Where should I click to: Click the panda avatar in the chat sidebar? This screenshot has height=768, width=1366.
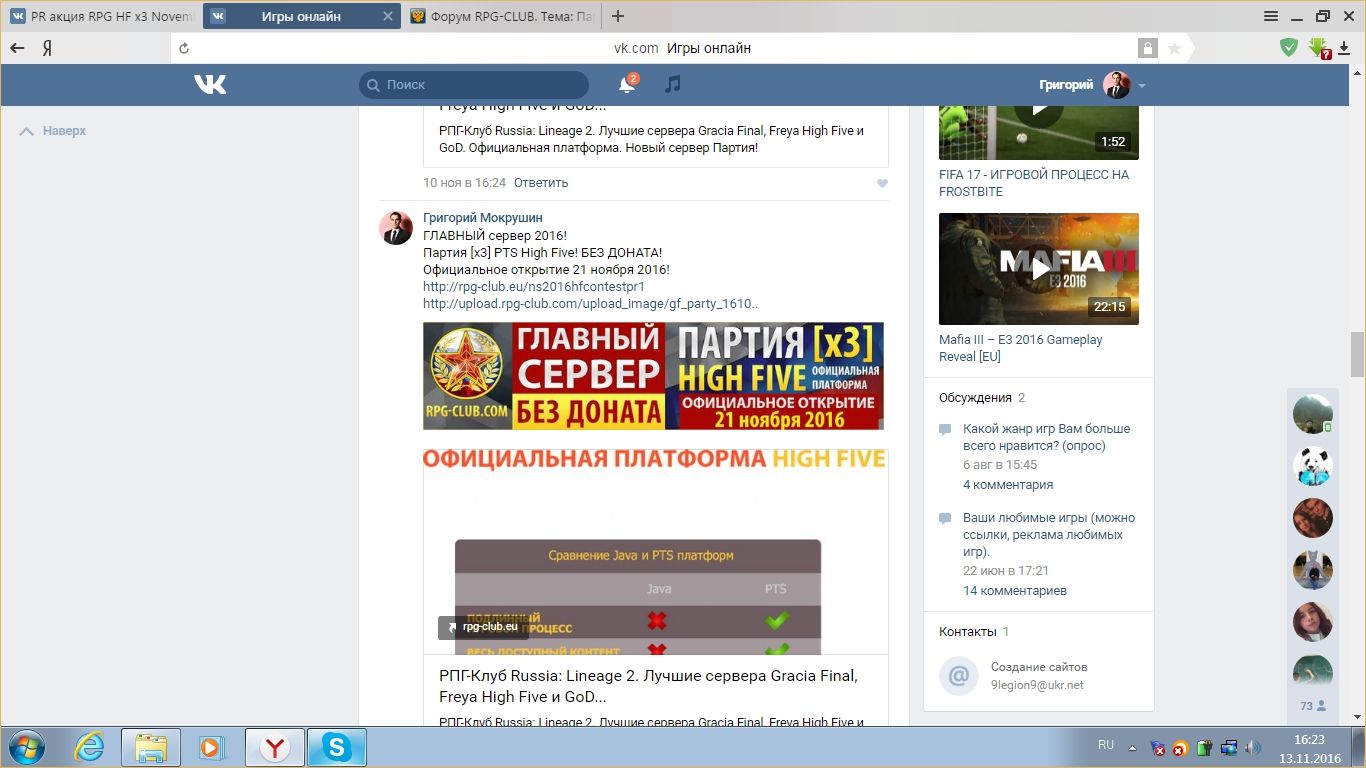point(1312,466)
